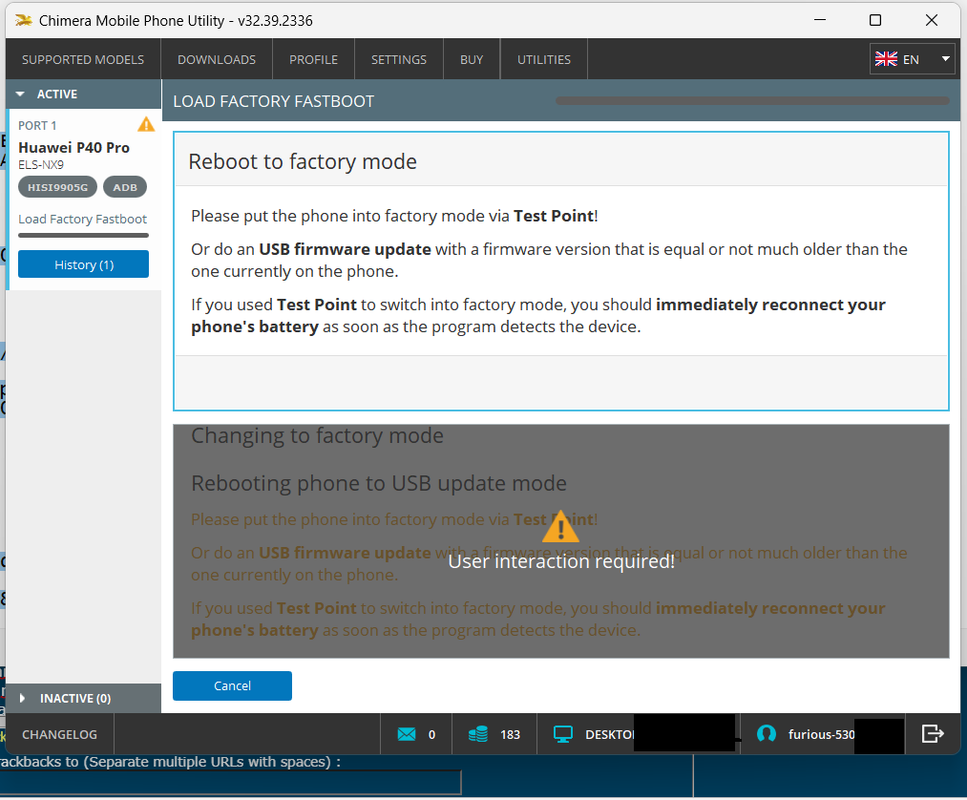Viewport: 967px width, 800px height.
Task: Open the Downloads tab
Action: (216, 60)
